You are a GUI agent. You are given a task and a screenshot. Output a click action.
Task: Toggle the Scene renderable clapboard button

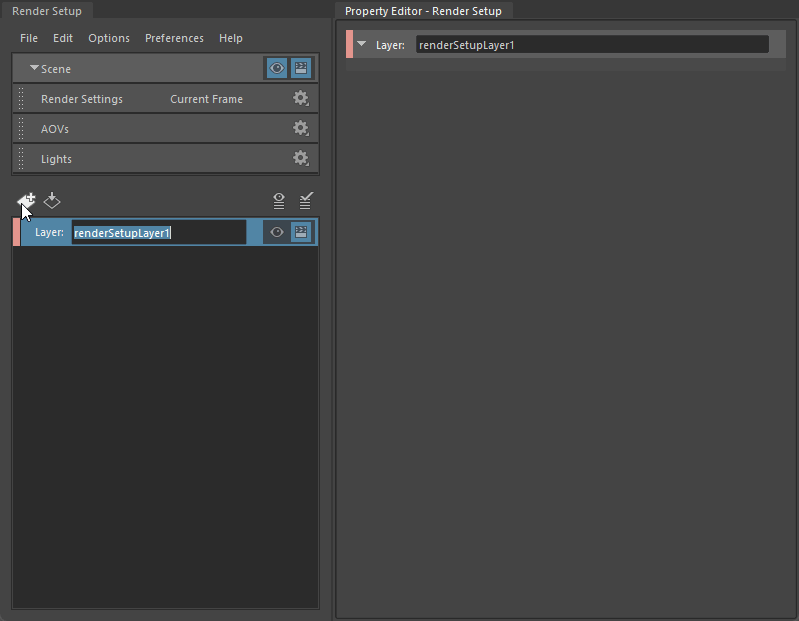[301, 69]
